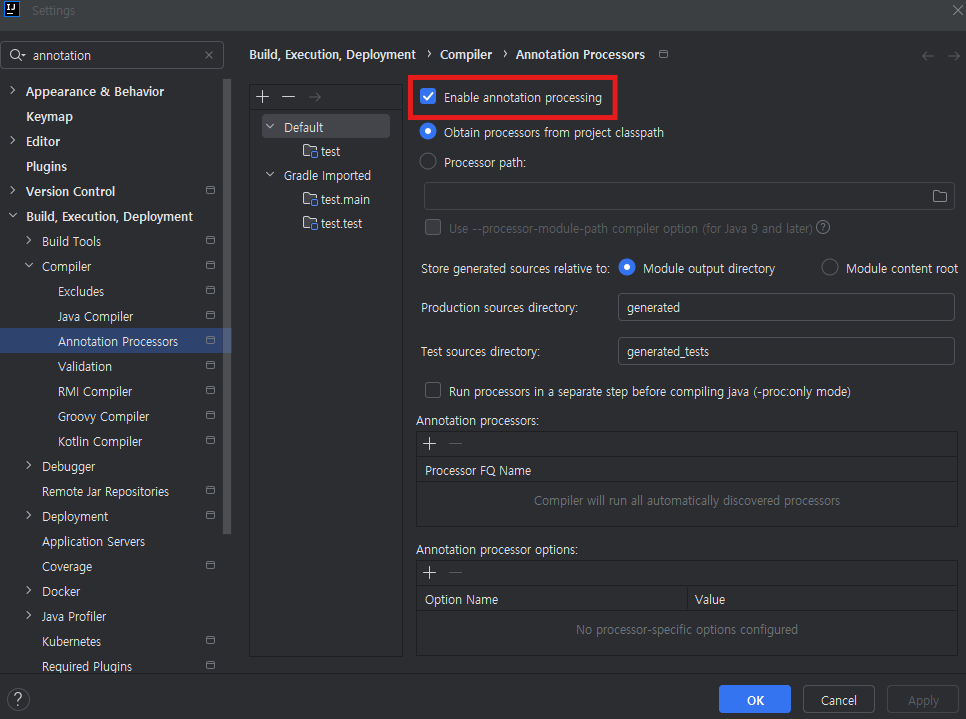The height and width of the screenshot is (719, 966).
Task: Remove annotation processor option
Action: [x=455, y=573]
